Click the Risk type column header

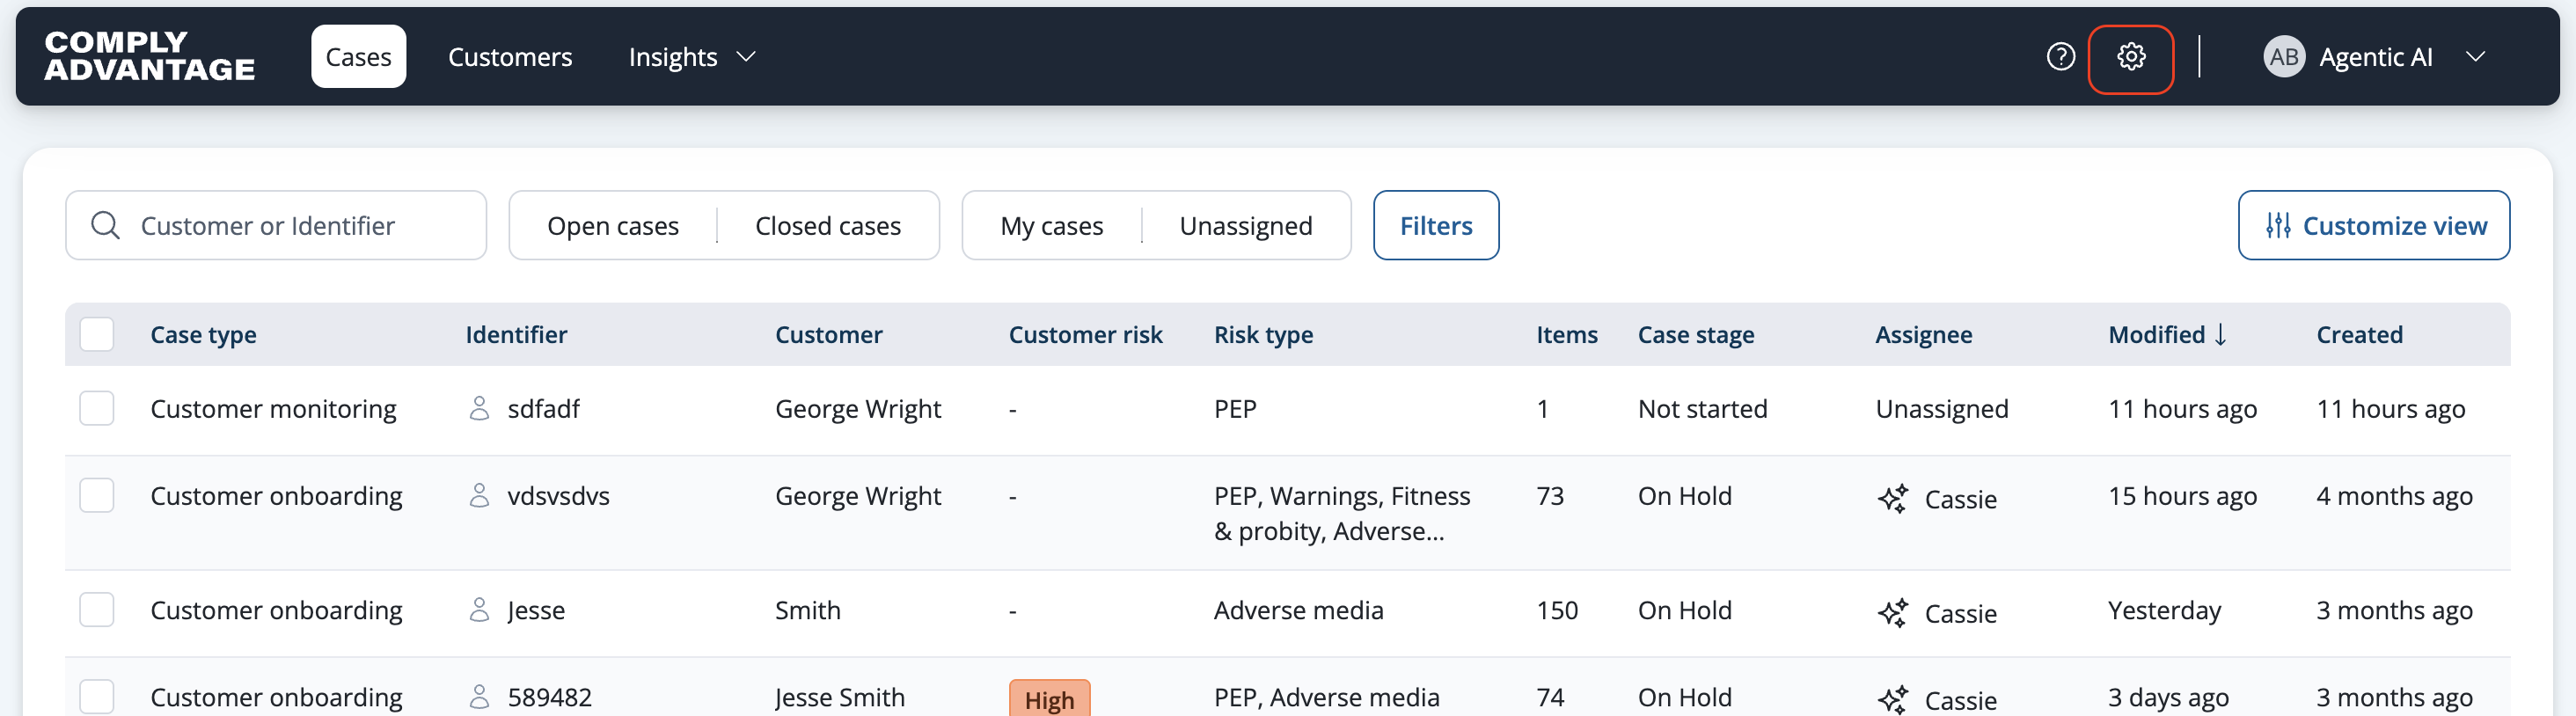[x=1264, y=335]
